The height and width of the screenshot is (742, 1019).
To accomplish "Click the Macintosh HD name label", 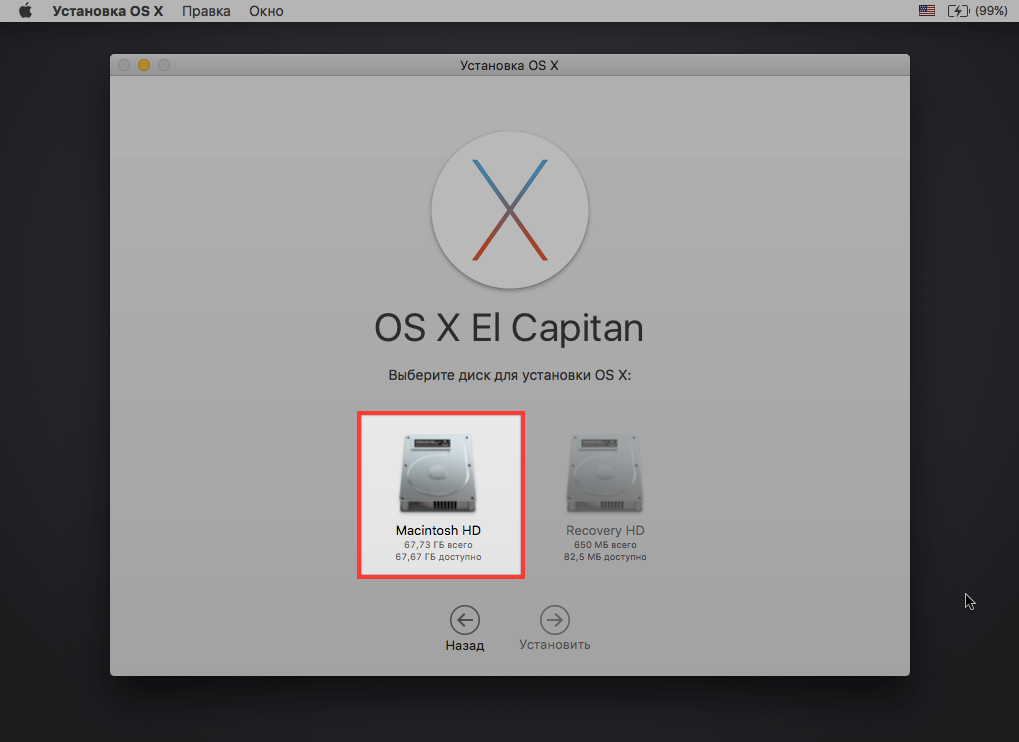I will [x=438, y=530].
